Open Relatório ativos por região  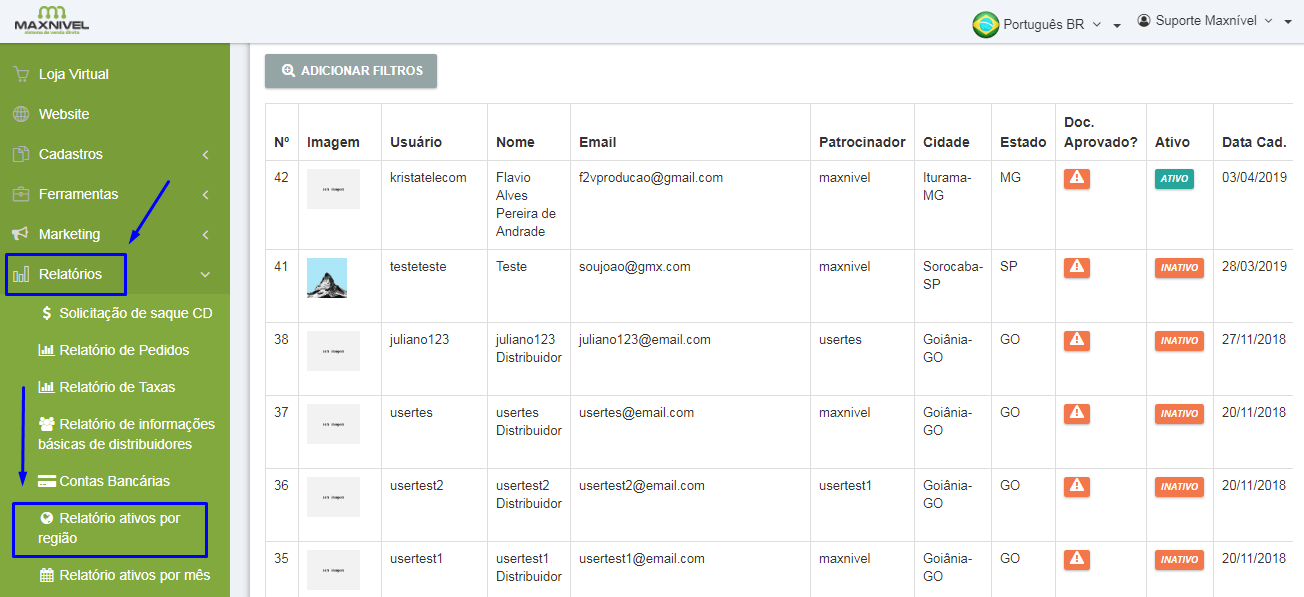pyautogui.click(x=109, y=528)
